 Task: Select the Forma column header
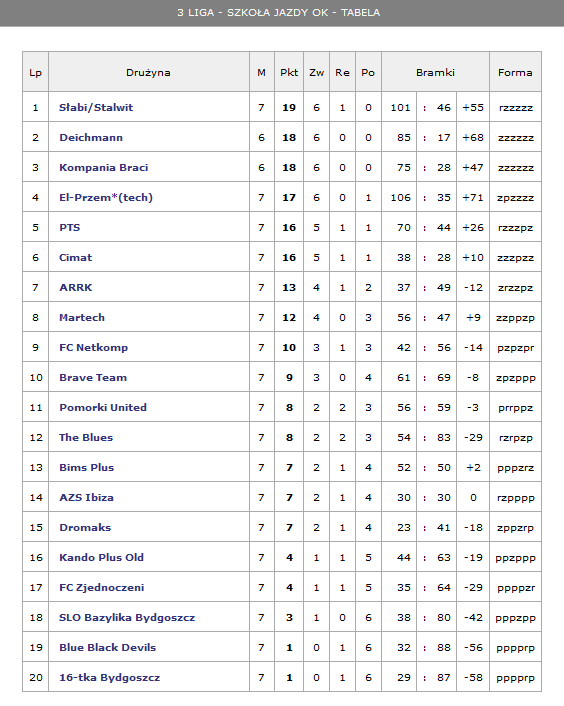515,72
